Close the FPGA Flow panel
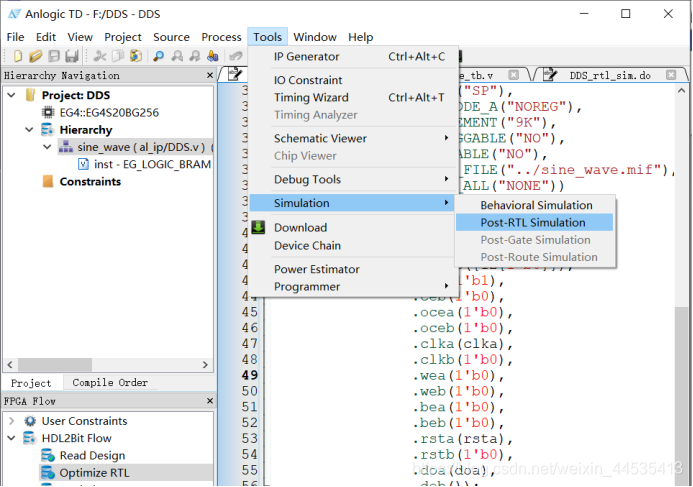 pos(210,401)
